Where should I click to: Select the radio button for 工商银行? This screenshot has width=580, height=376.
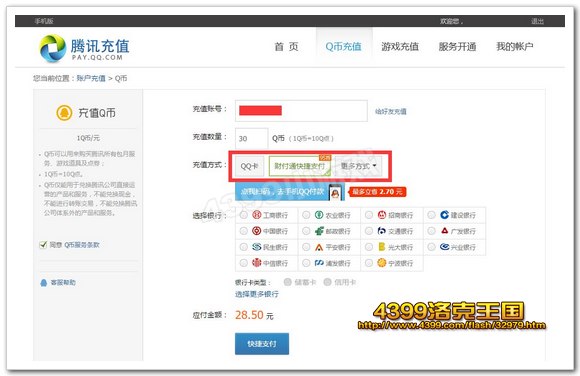coord(243,215)
